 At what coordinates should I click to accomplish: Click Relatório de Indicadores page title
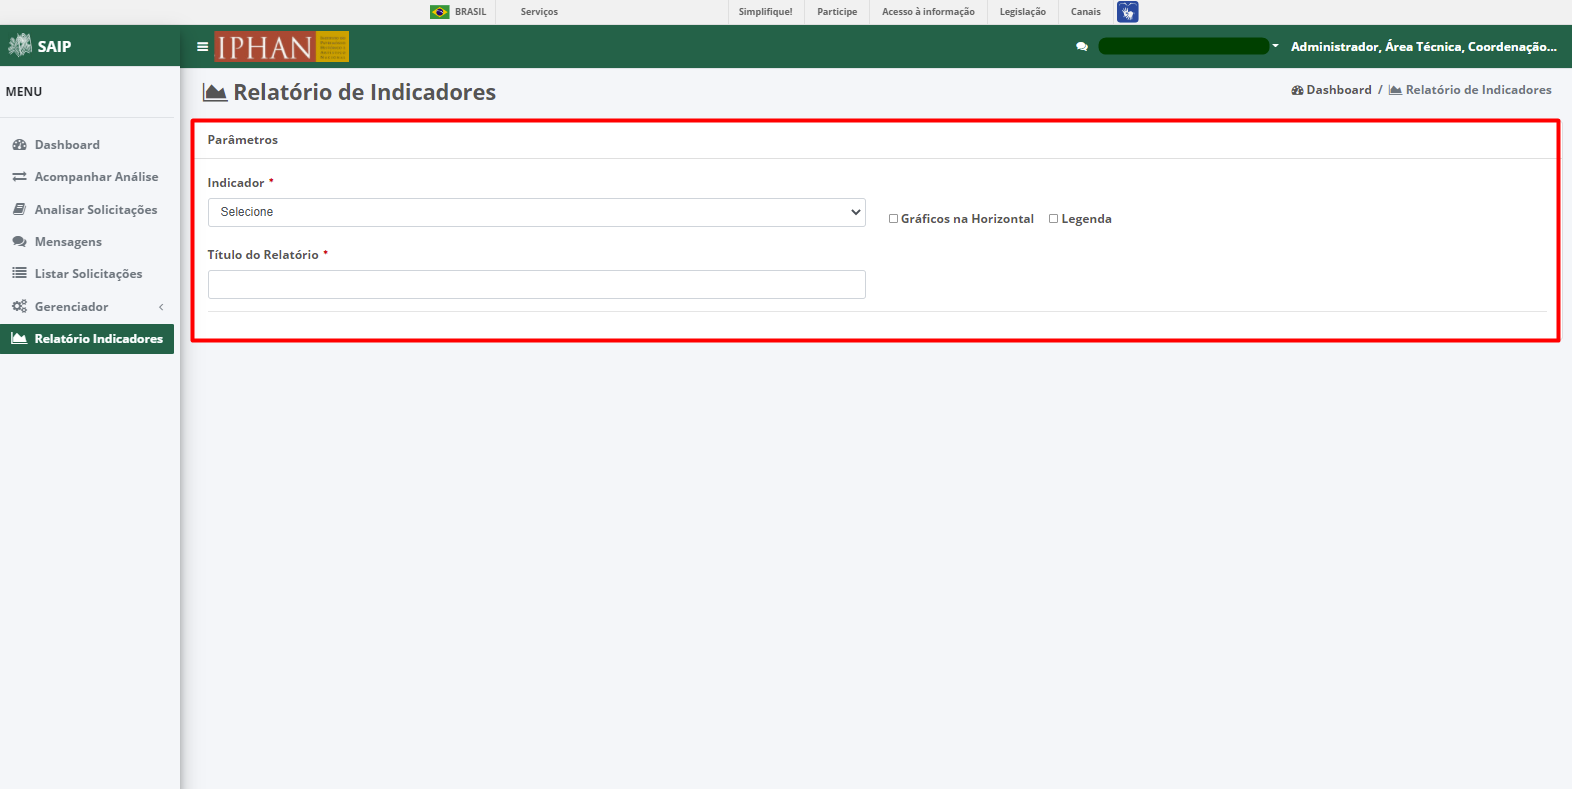(365, 92)
